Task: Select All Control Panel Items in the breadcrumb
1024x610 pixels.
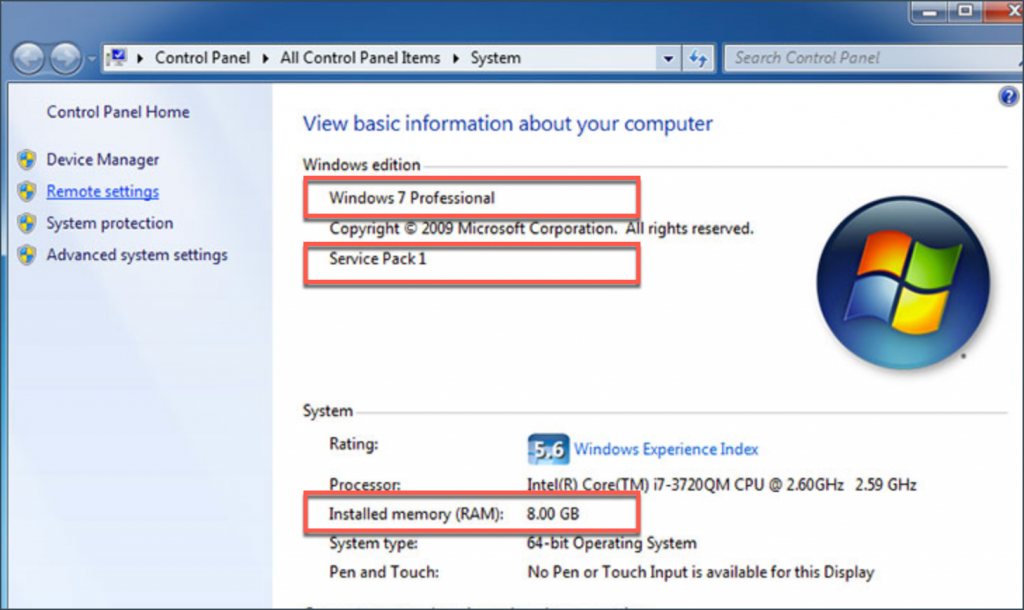Action: click(360, 57)
